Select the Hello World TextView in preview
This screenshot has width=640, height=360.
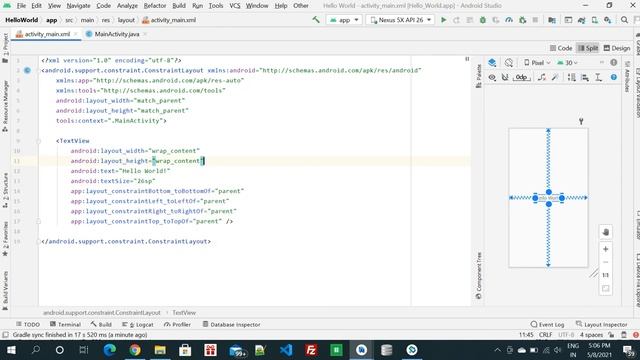pos(548,198)
